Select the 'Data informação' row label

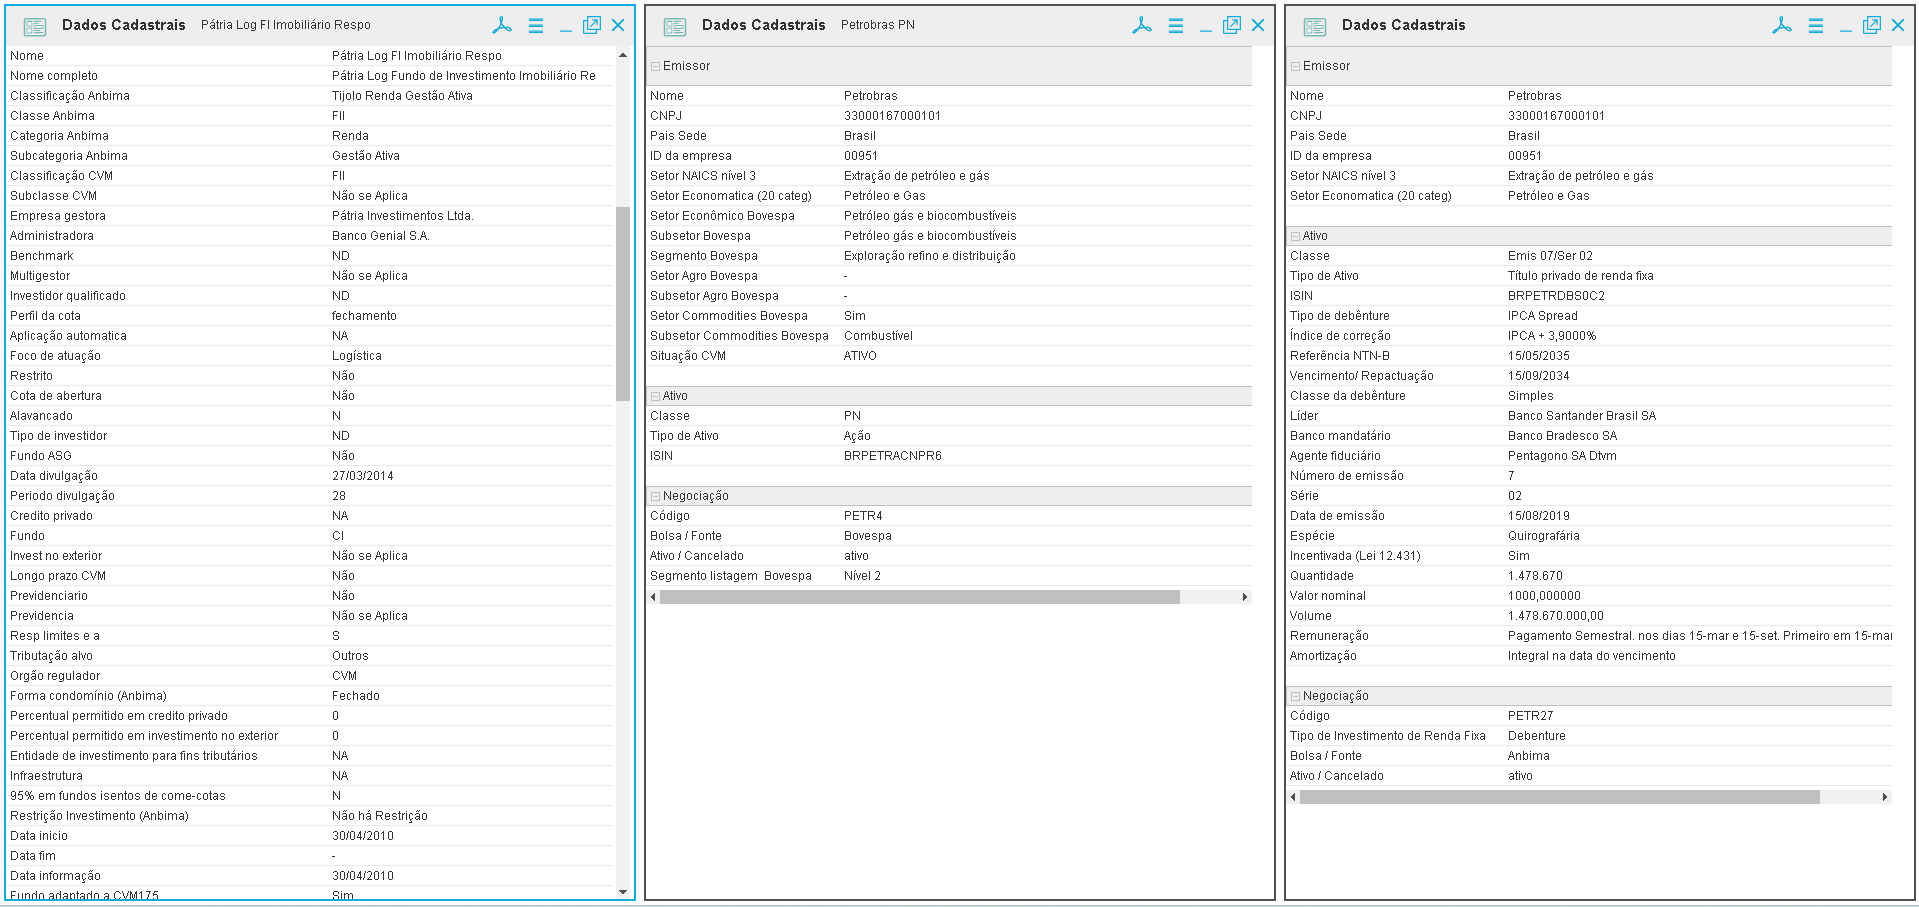[55, 876]
